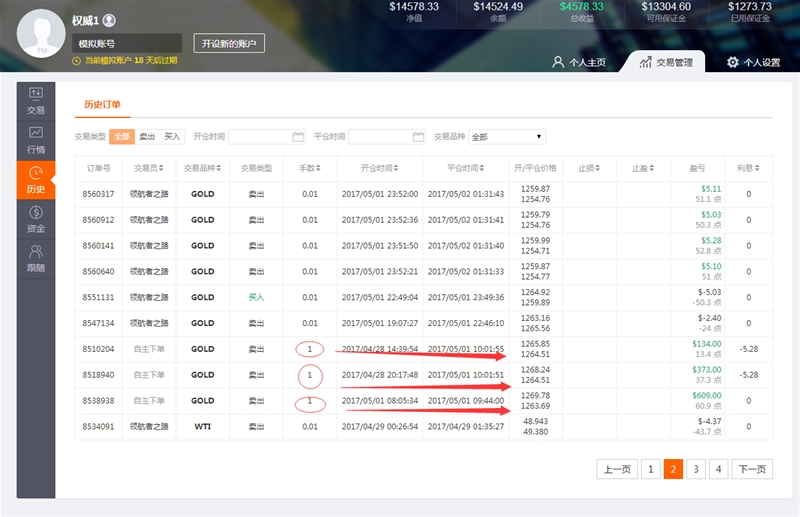The width and height of the screenshot is (800, 517).
Task: Open calendar icon for 开仓时间 filter
Action: click(x=298, y=137)
